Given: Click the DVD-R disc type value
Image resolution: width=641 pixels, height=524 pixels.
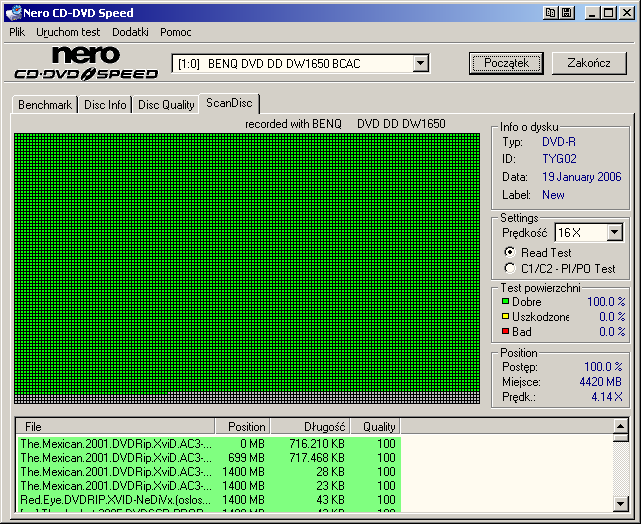Looking at the screenshot, I should (x=559, y=142).
